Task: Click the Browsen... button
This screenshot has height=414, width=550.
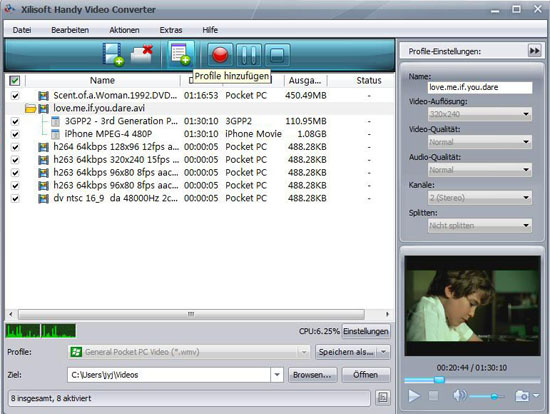Action: click(x=312, y=375)
